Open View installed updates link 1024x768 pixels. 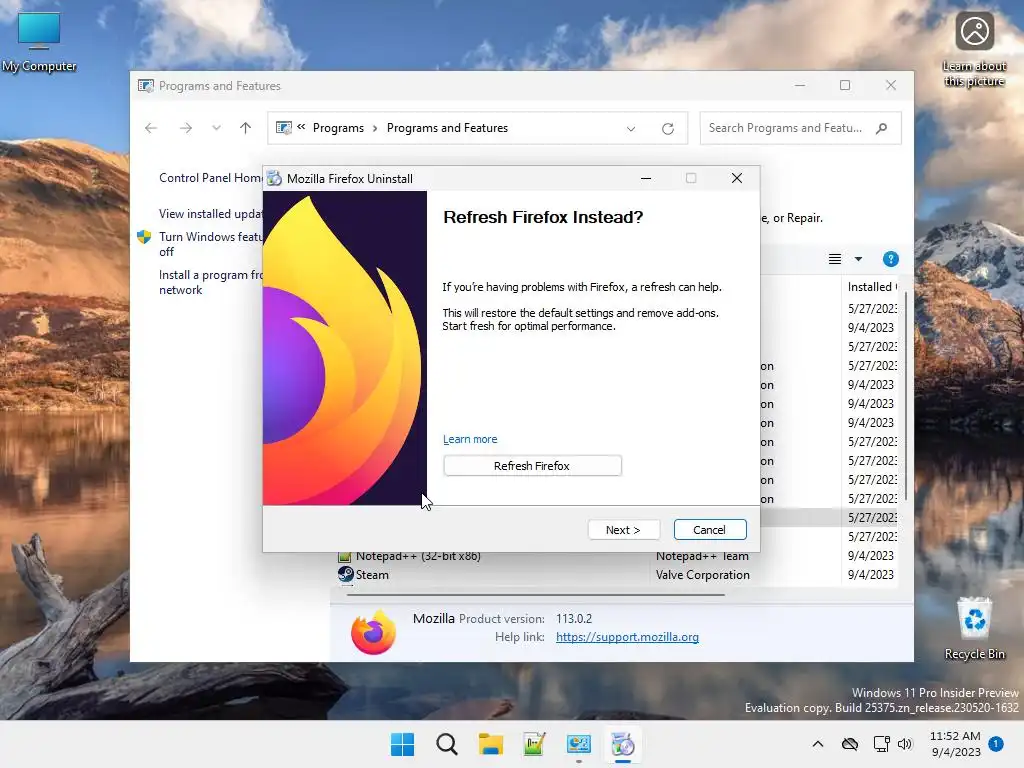210,214
